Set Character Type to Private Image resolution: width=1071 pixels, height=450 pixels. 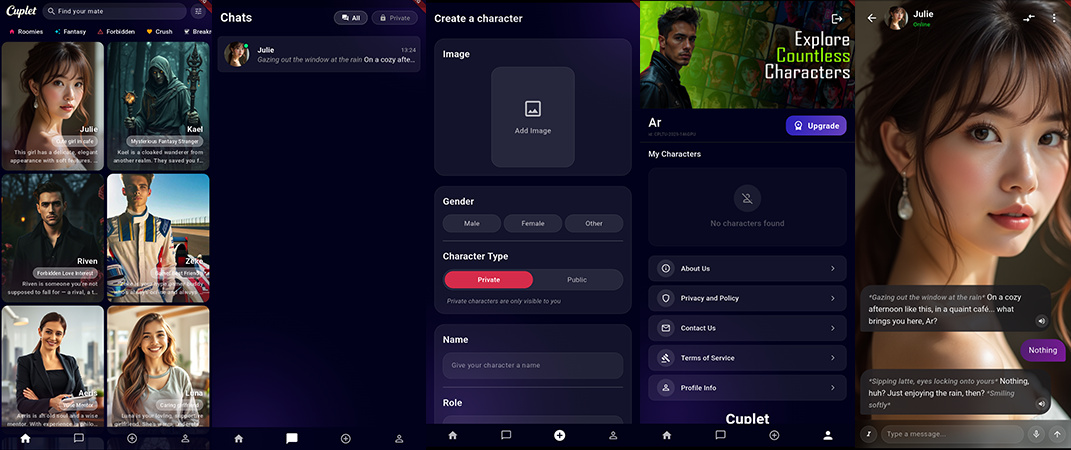tap(488, 280)
